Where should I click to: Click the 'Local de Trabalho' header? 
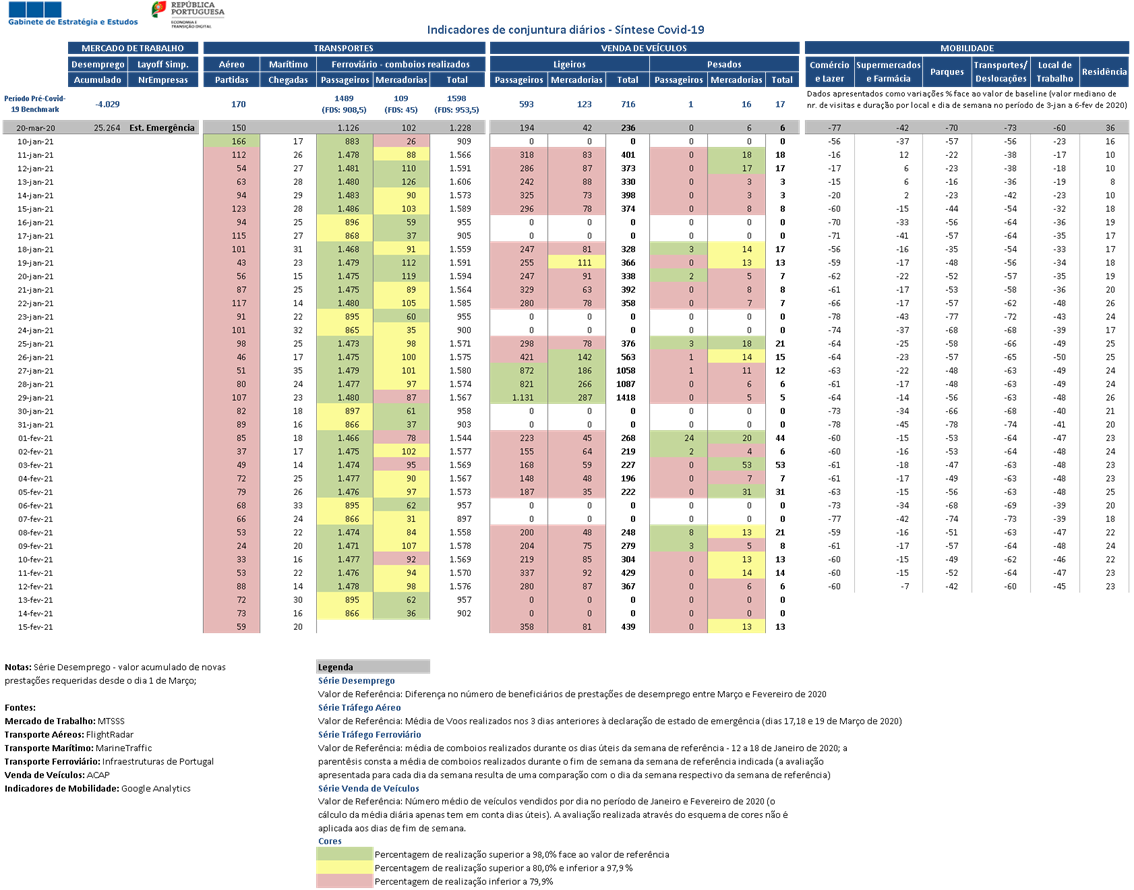[x=1054, y=72]
